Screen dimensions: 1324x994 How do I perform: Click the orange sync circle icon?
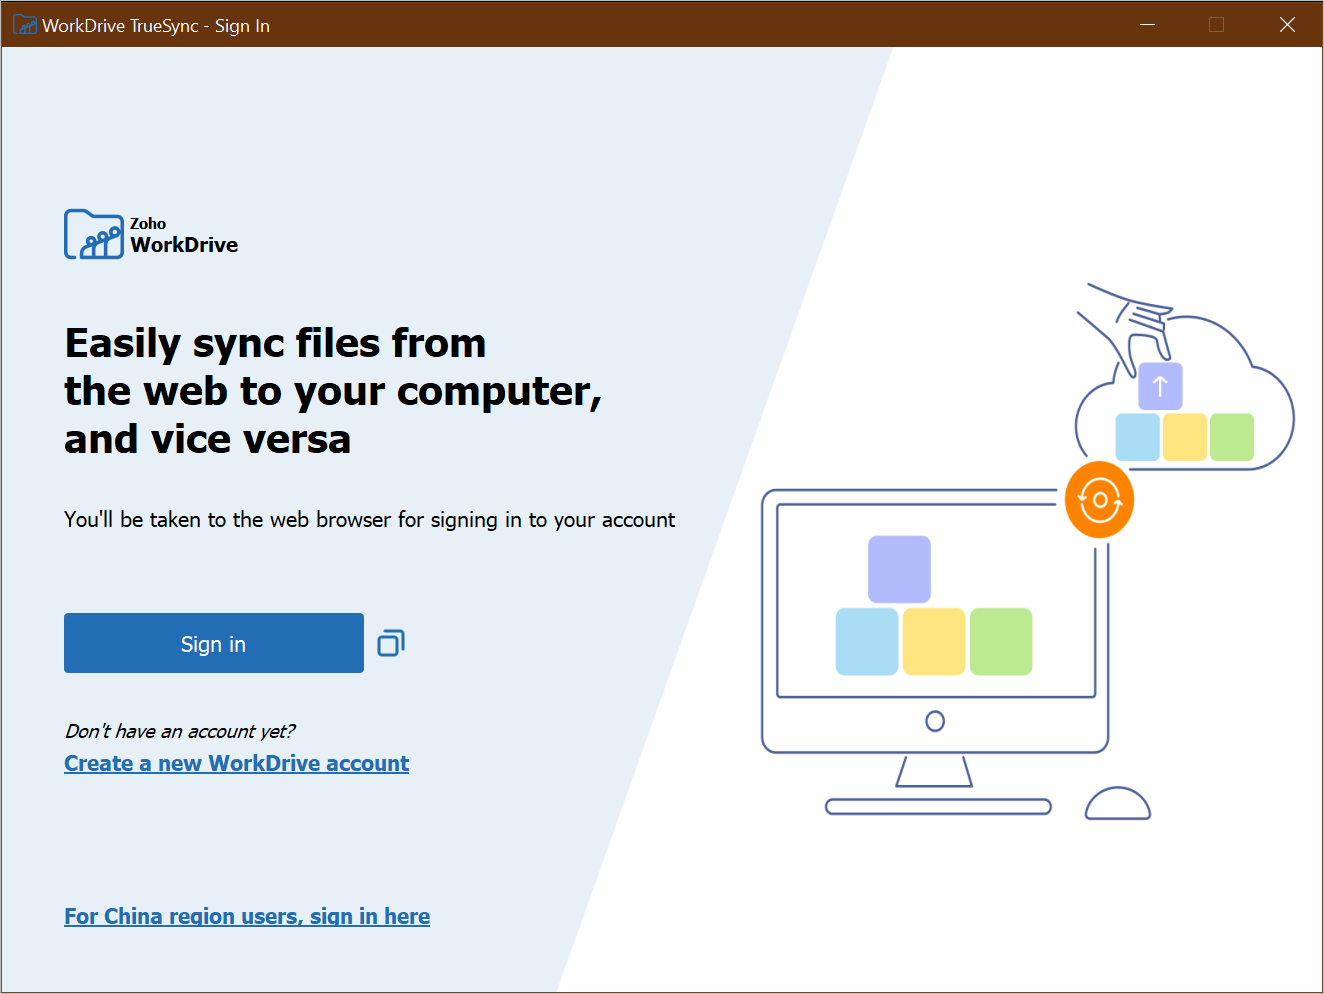(1100, 500)
